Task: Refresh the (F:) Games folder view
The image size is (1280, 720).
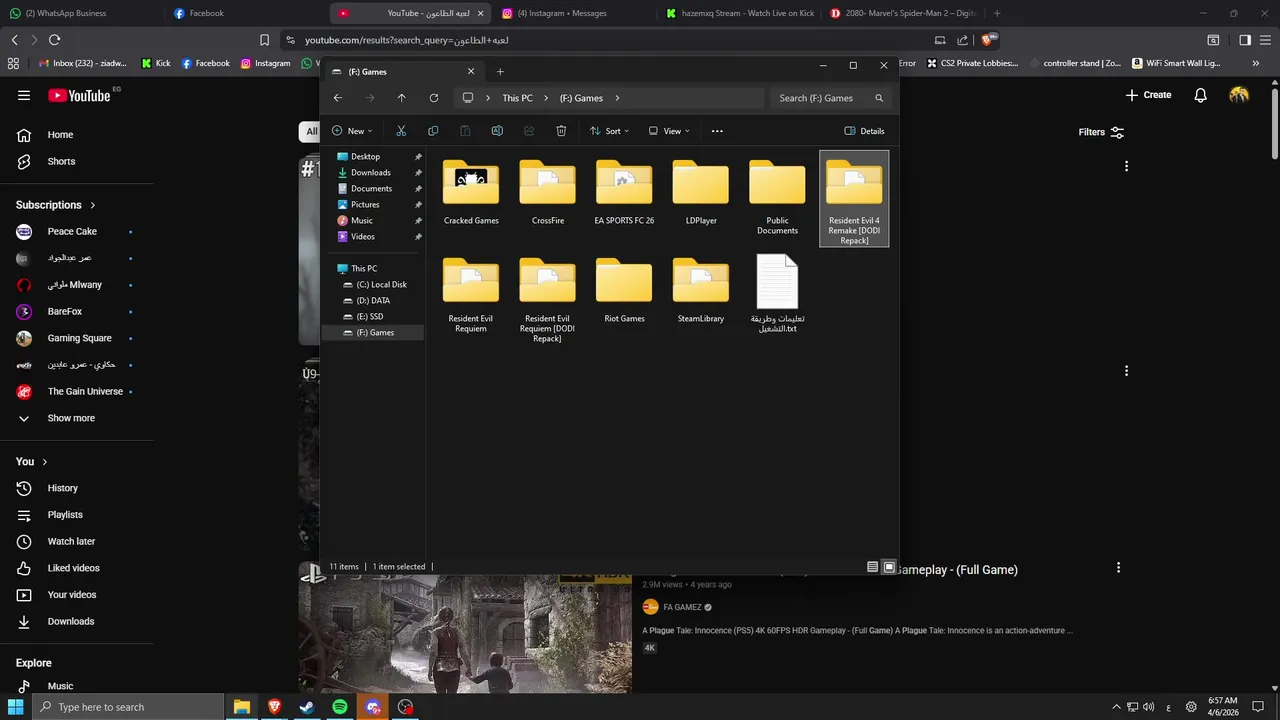Action: (434, 98)
